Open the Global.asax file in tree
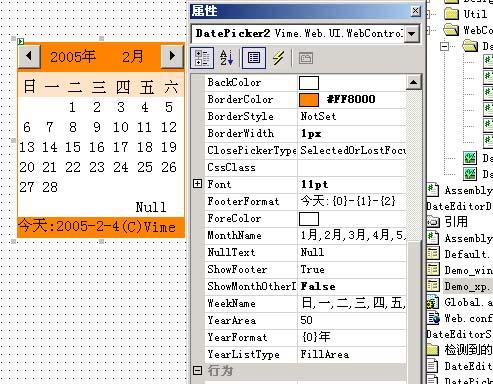Viewport: 493px width, 384px height. point(468,303)
